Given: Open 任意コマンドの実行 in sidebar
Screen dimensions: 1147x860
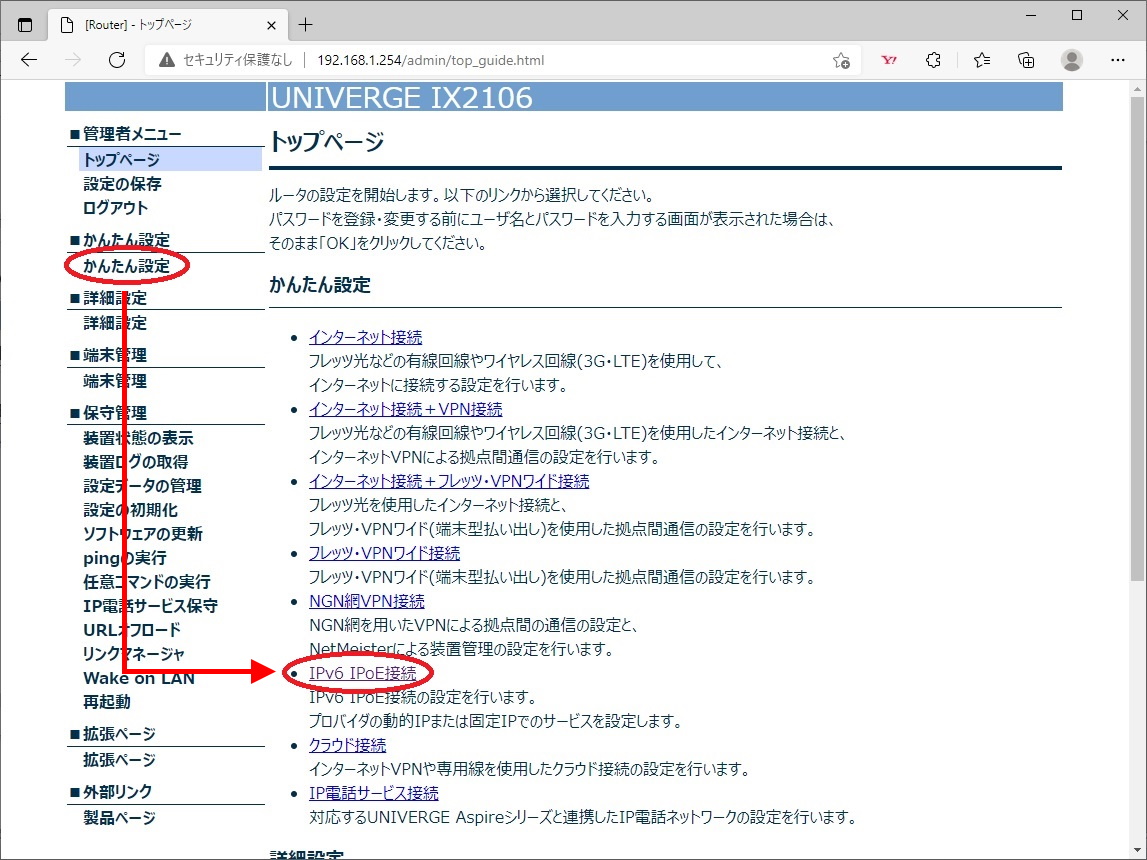Looking at the screenshot, I should [147, 582].
